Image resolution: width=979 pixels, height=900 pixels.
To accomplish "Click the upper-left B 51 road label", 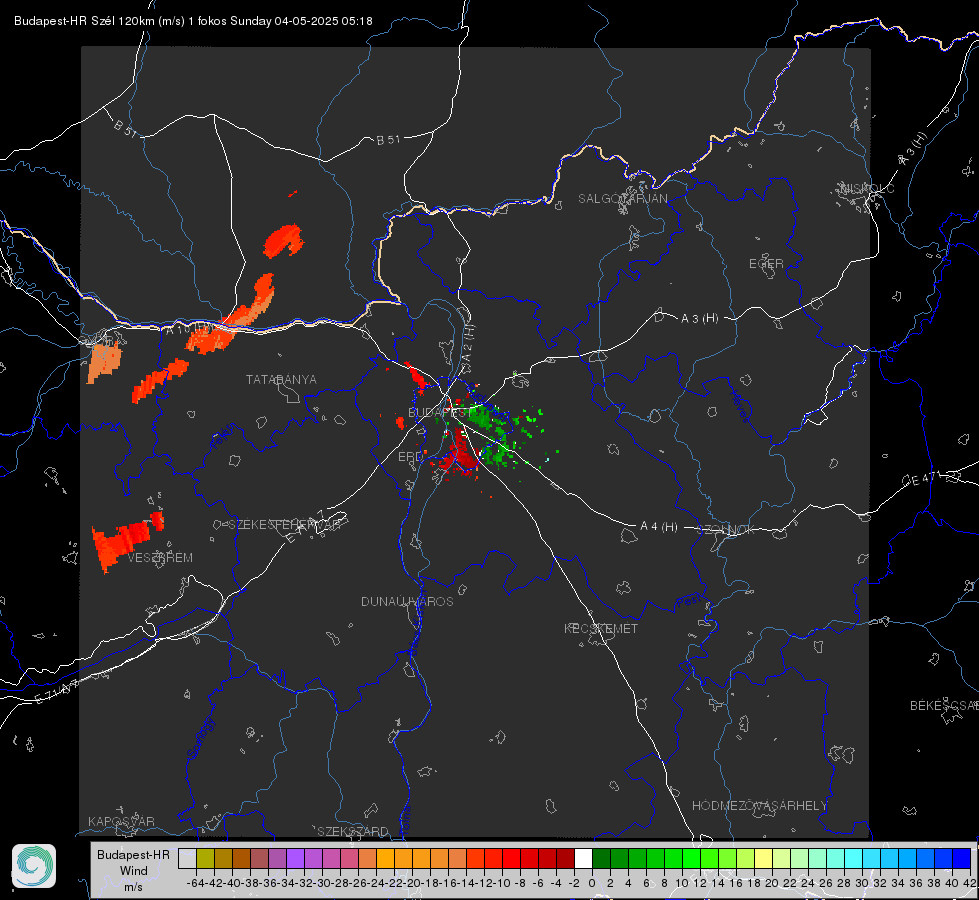I will 125,128.
